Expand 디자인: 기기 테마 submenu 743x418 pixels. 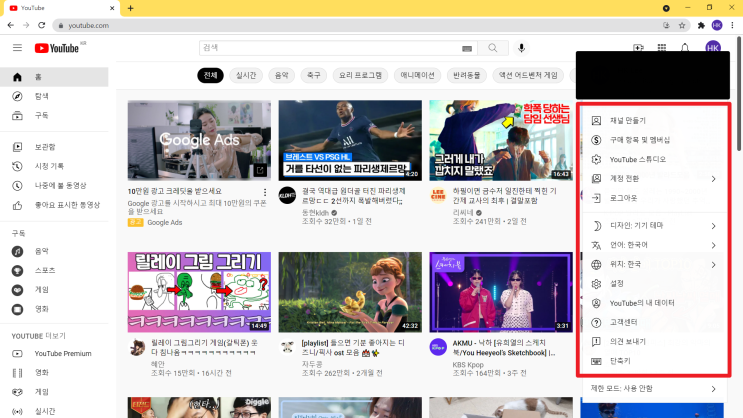click(654, 226)
